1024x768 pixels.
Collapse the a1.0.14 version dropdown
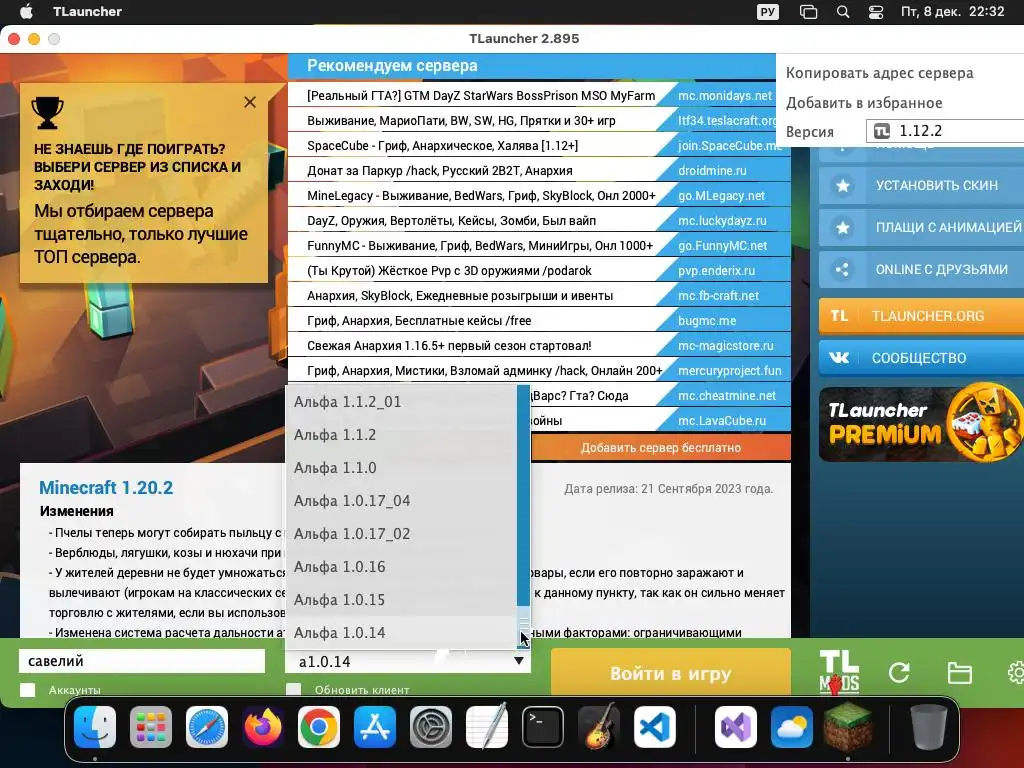point(519,661)
